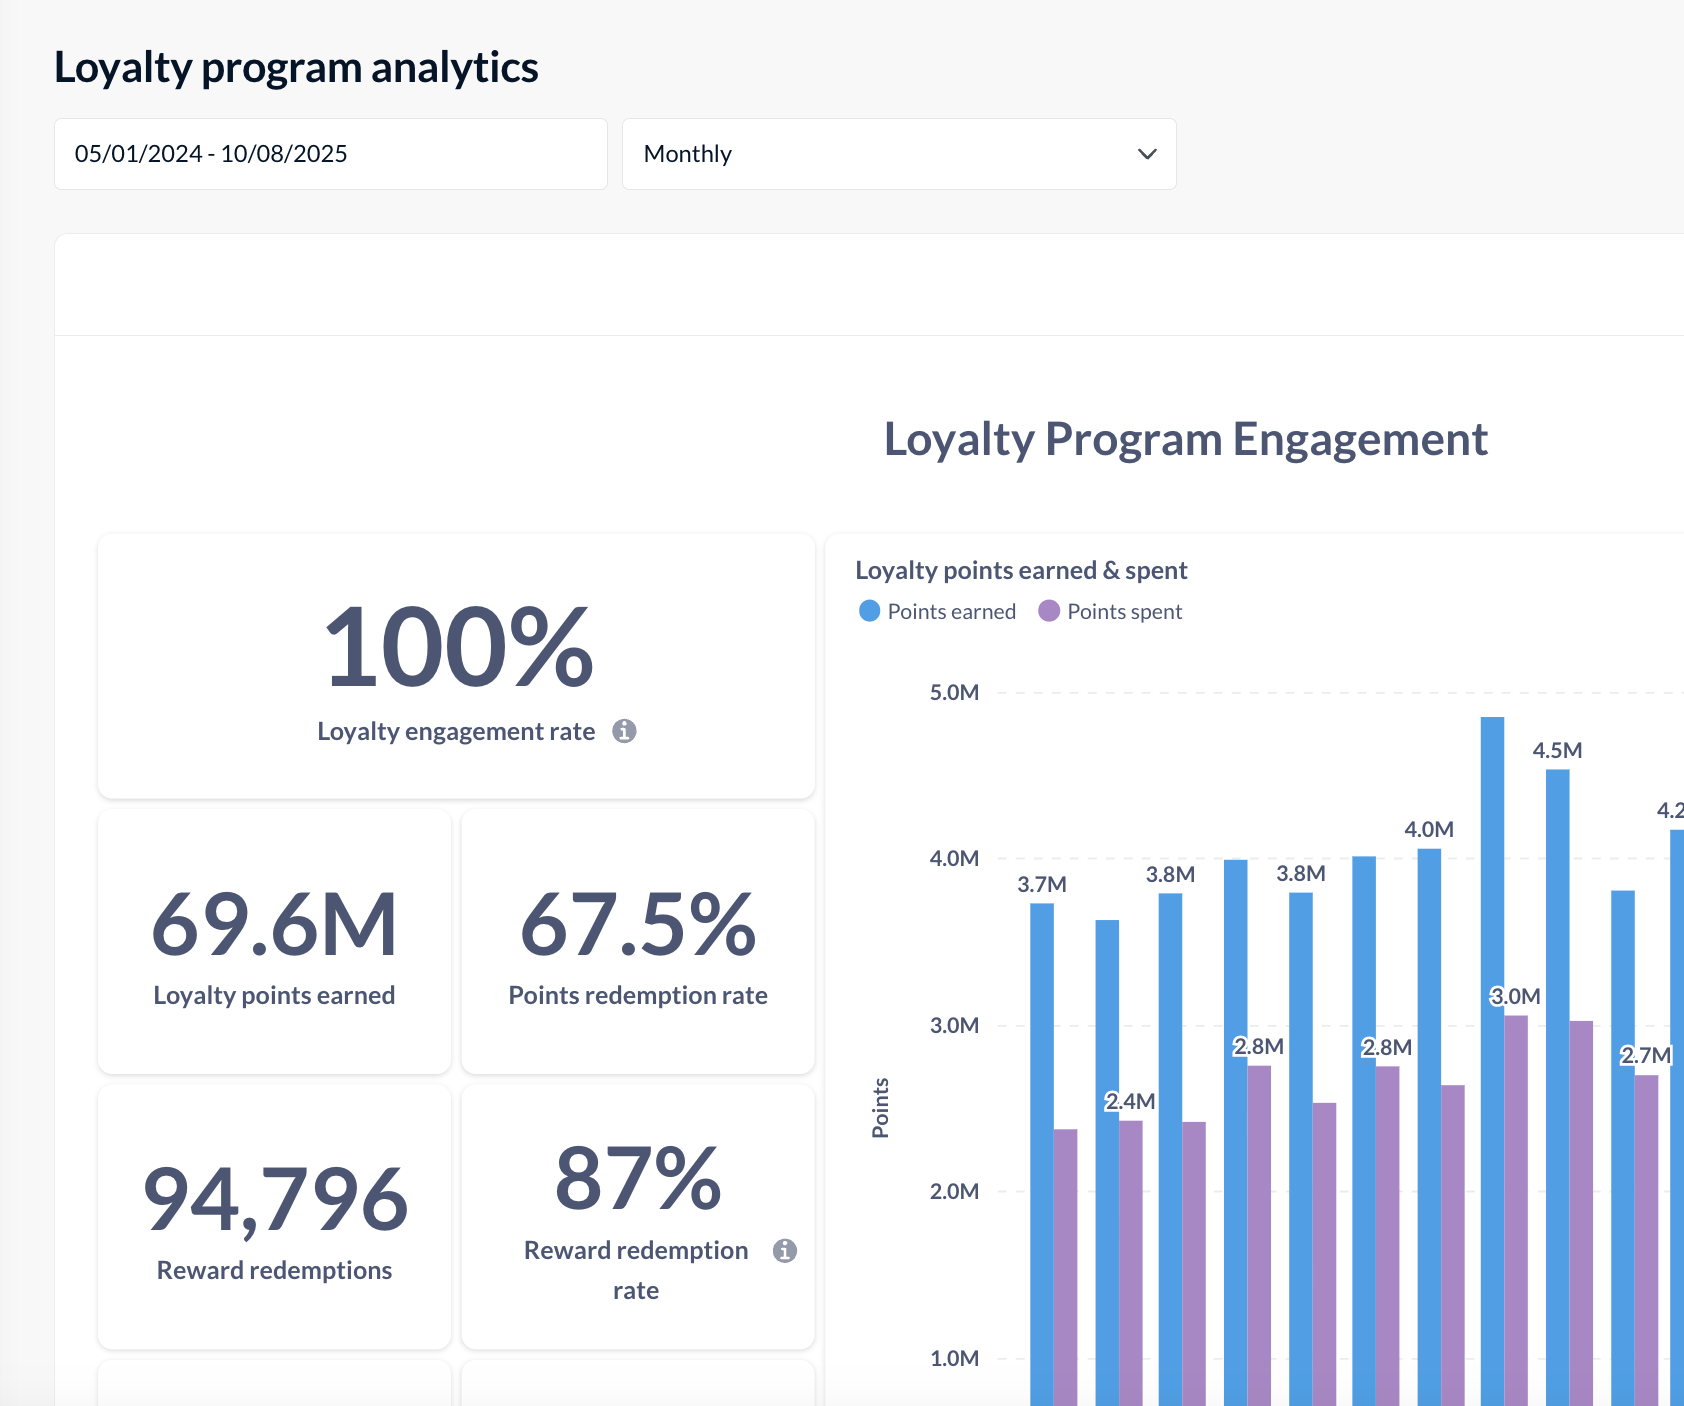Click the purple bar labeled 3.0M
The width and height of the screenshot is (1684, 1406).
coord(1516,1200)
